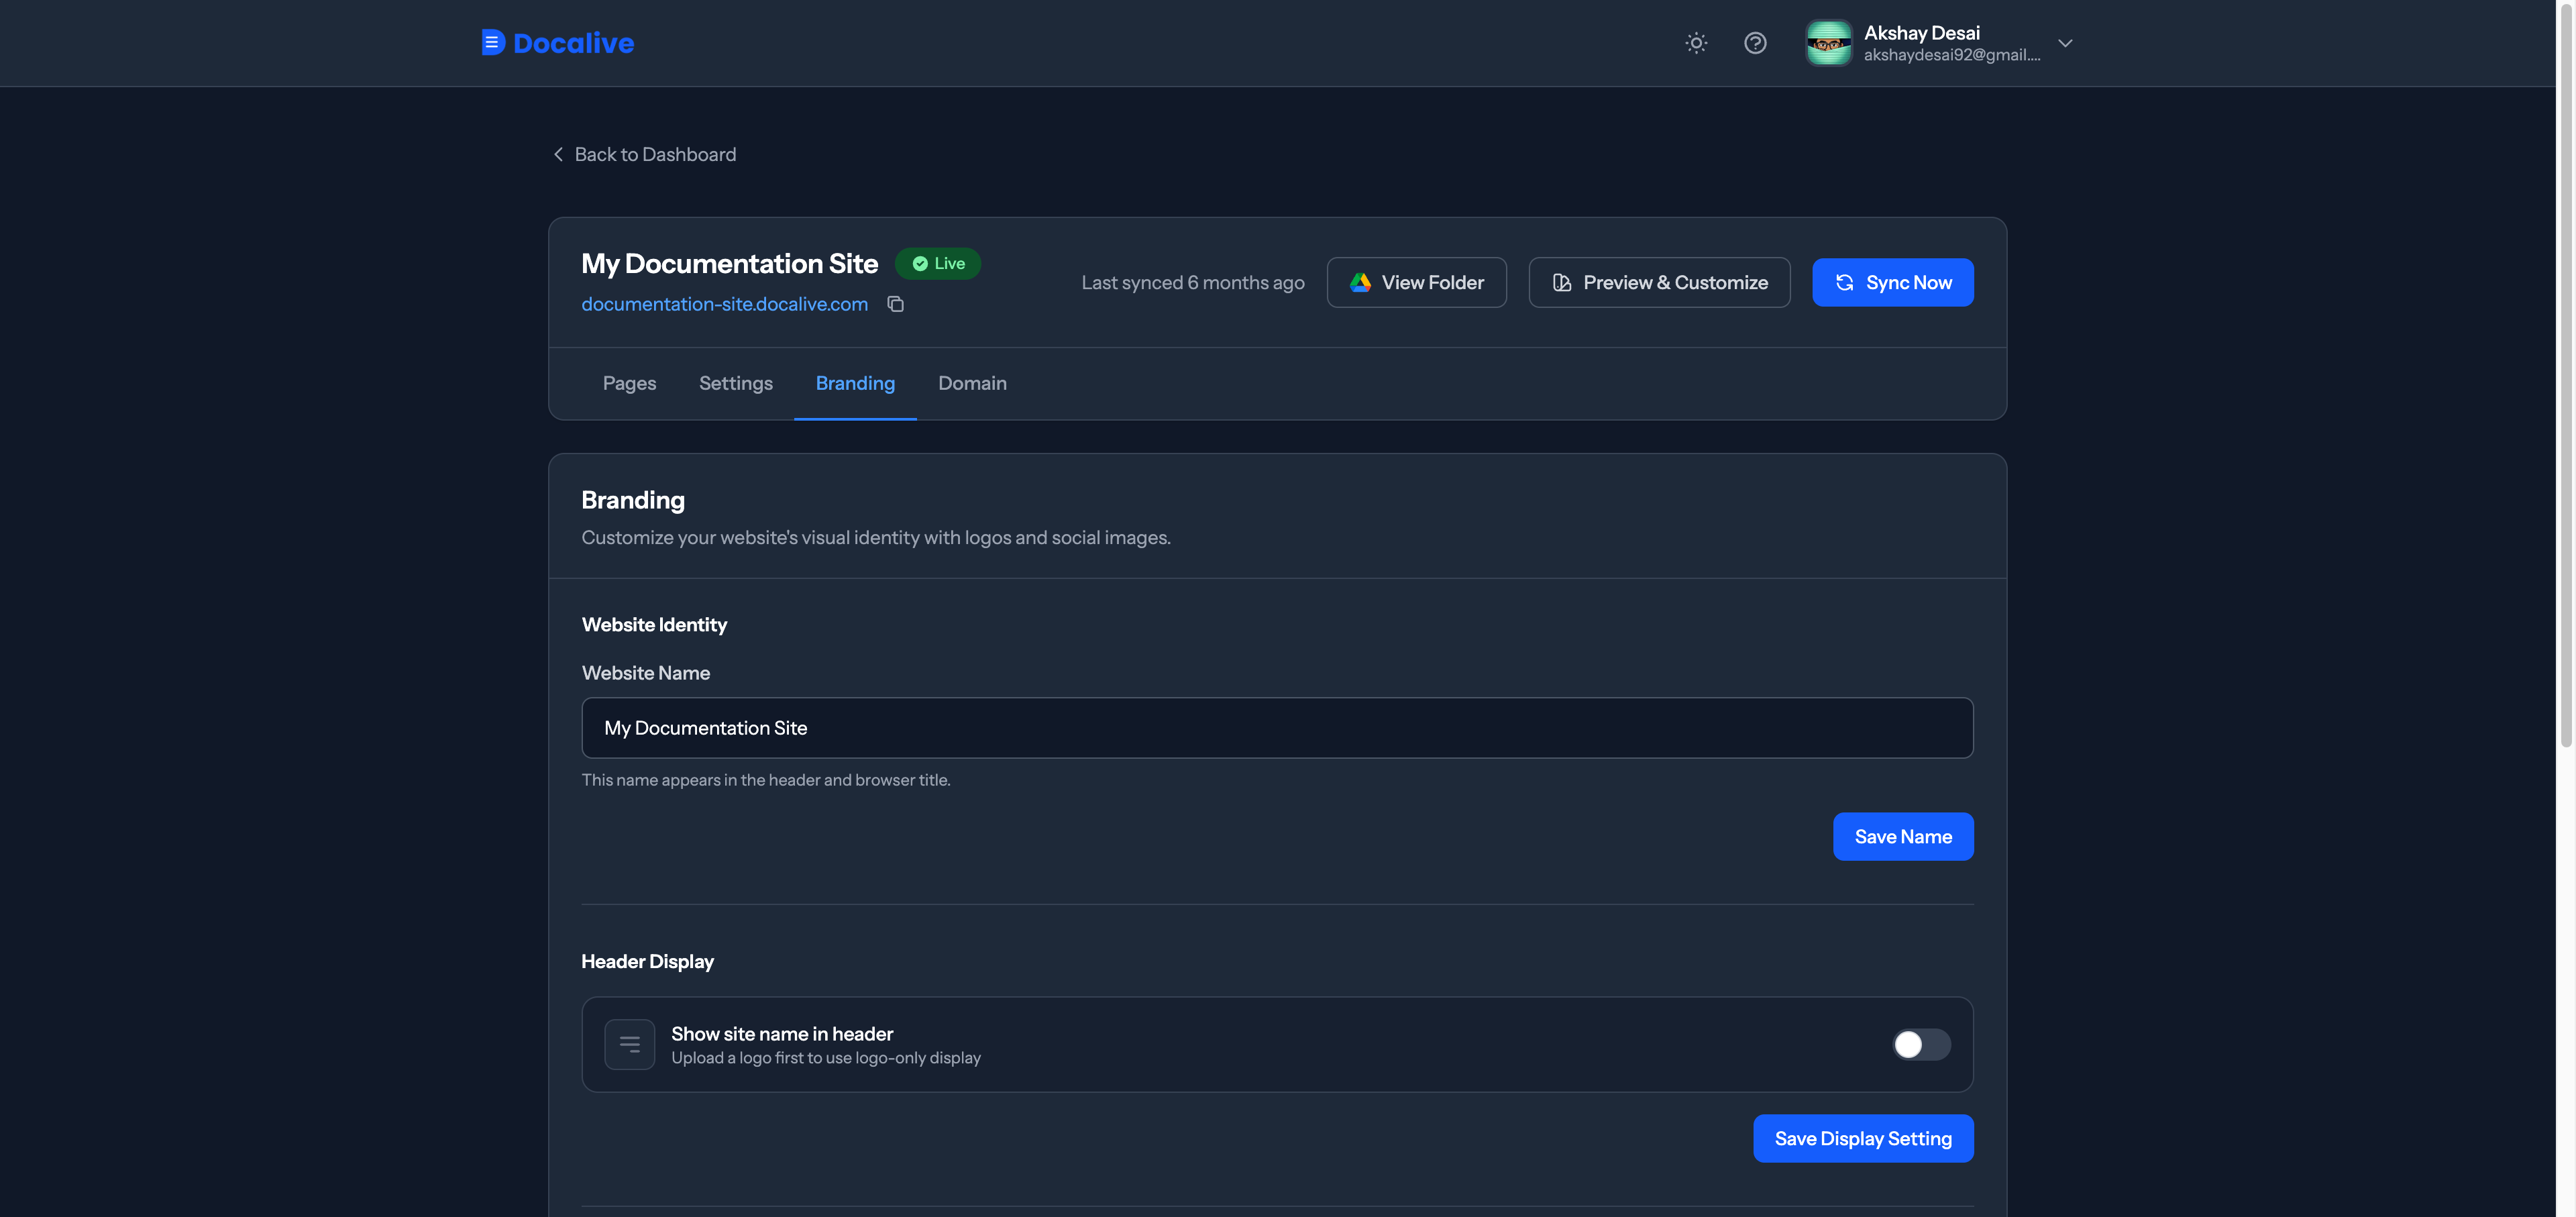Expand the user account dropdown chevron
This screenshot has height=1217, width=2576.
tap(2065, 43)
